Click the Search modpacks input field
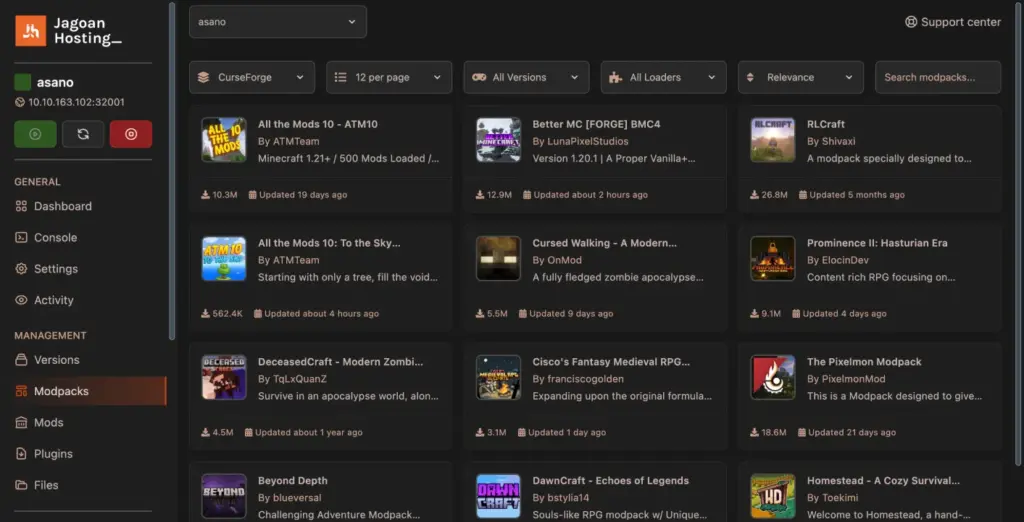The image size is (1024, 522). [x=938, y=77]
